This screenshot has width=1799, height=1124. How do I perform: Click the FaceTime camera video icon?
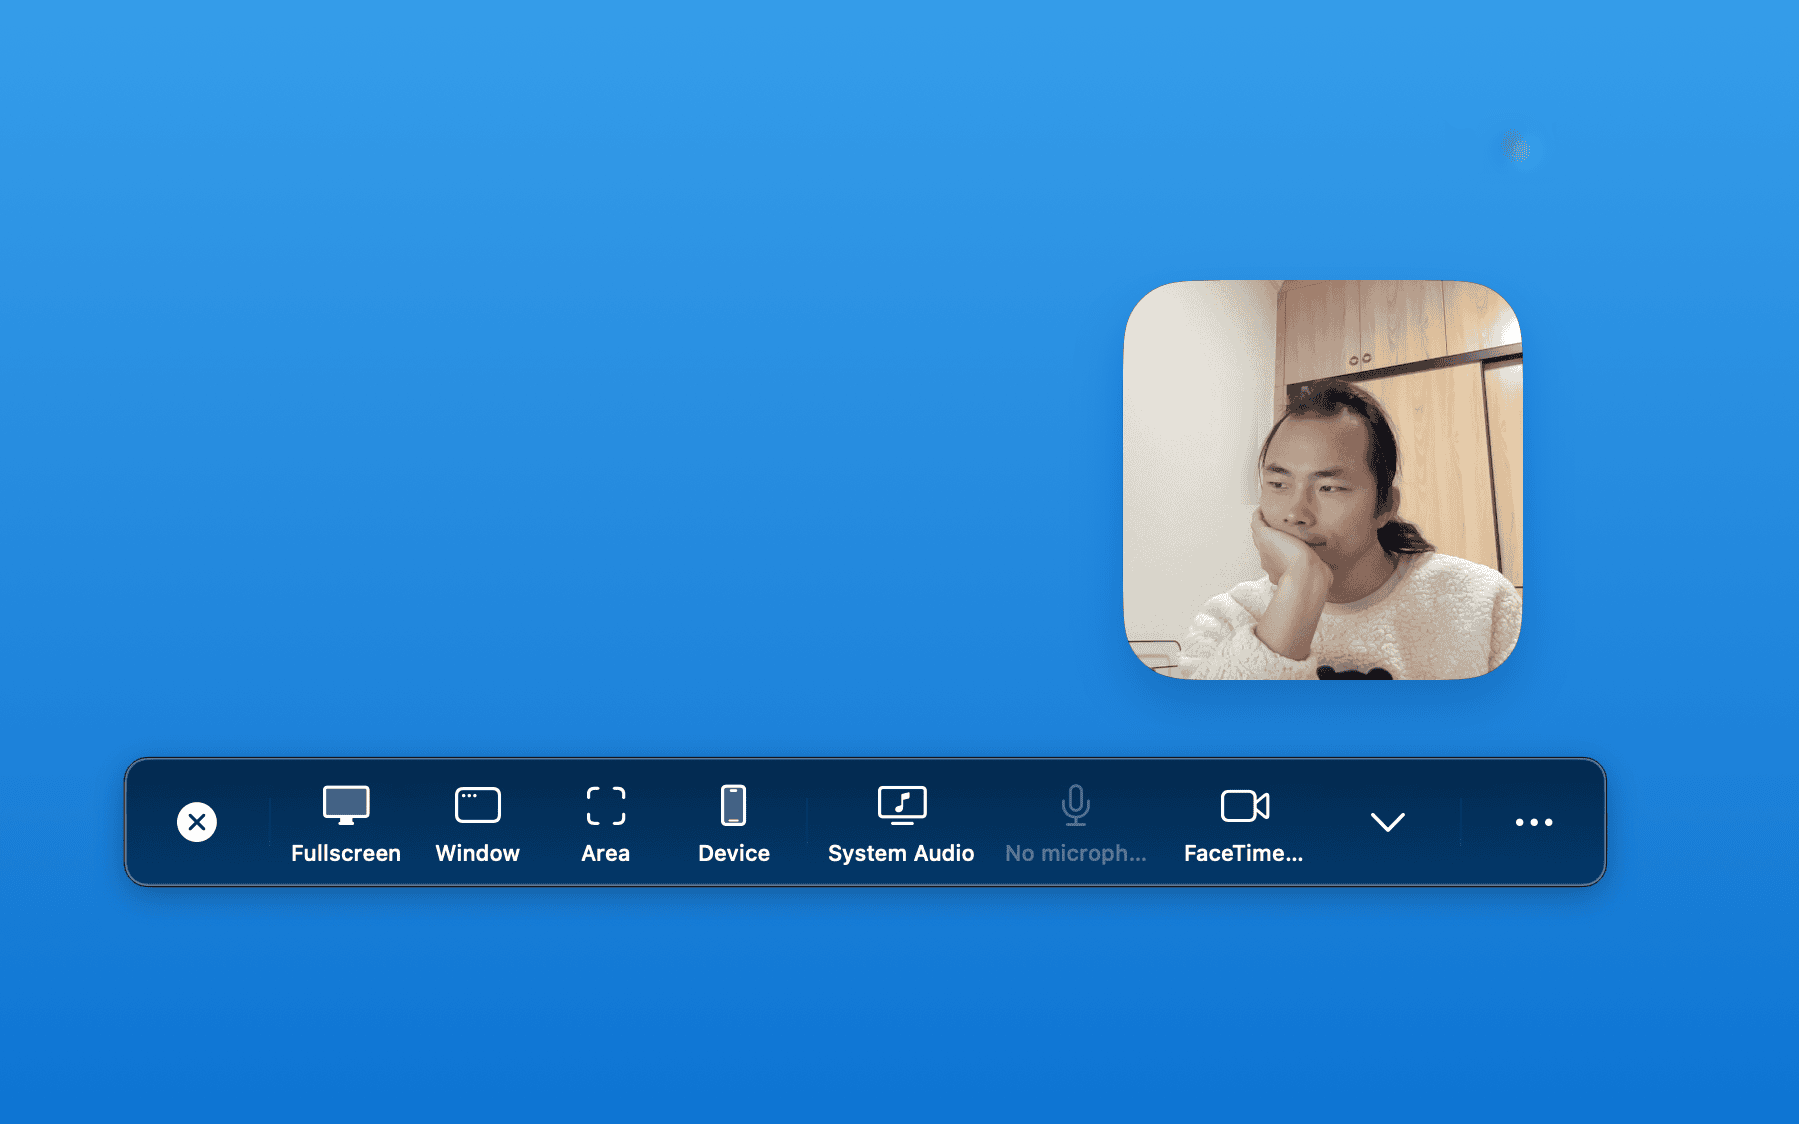(1245, 805)
